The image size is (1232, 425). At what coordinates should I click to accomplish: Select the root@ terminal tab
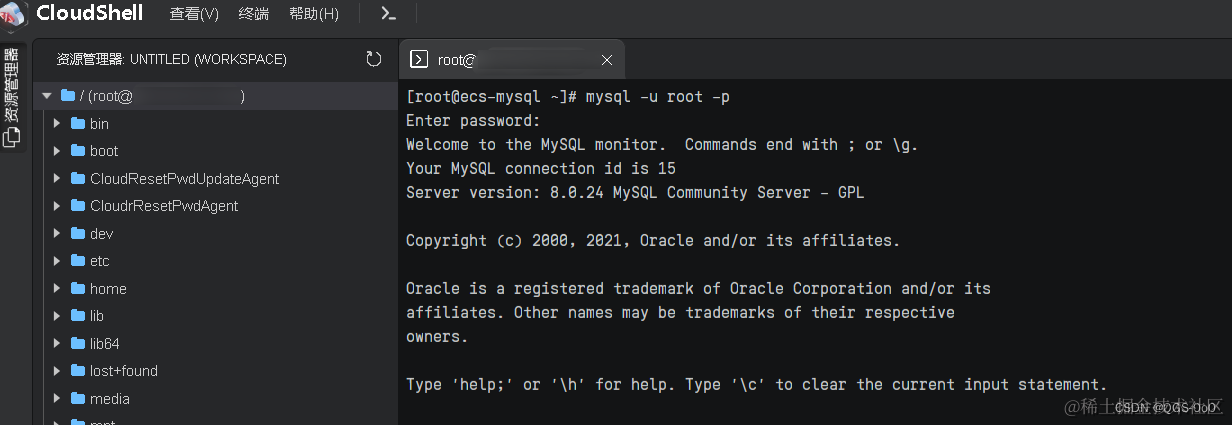[x=512, y=60]
